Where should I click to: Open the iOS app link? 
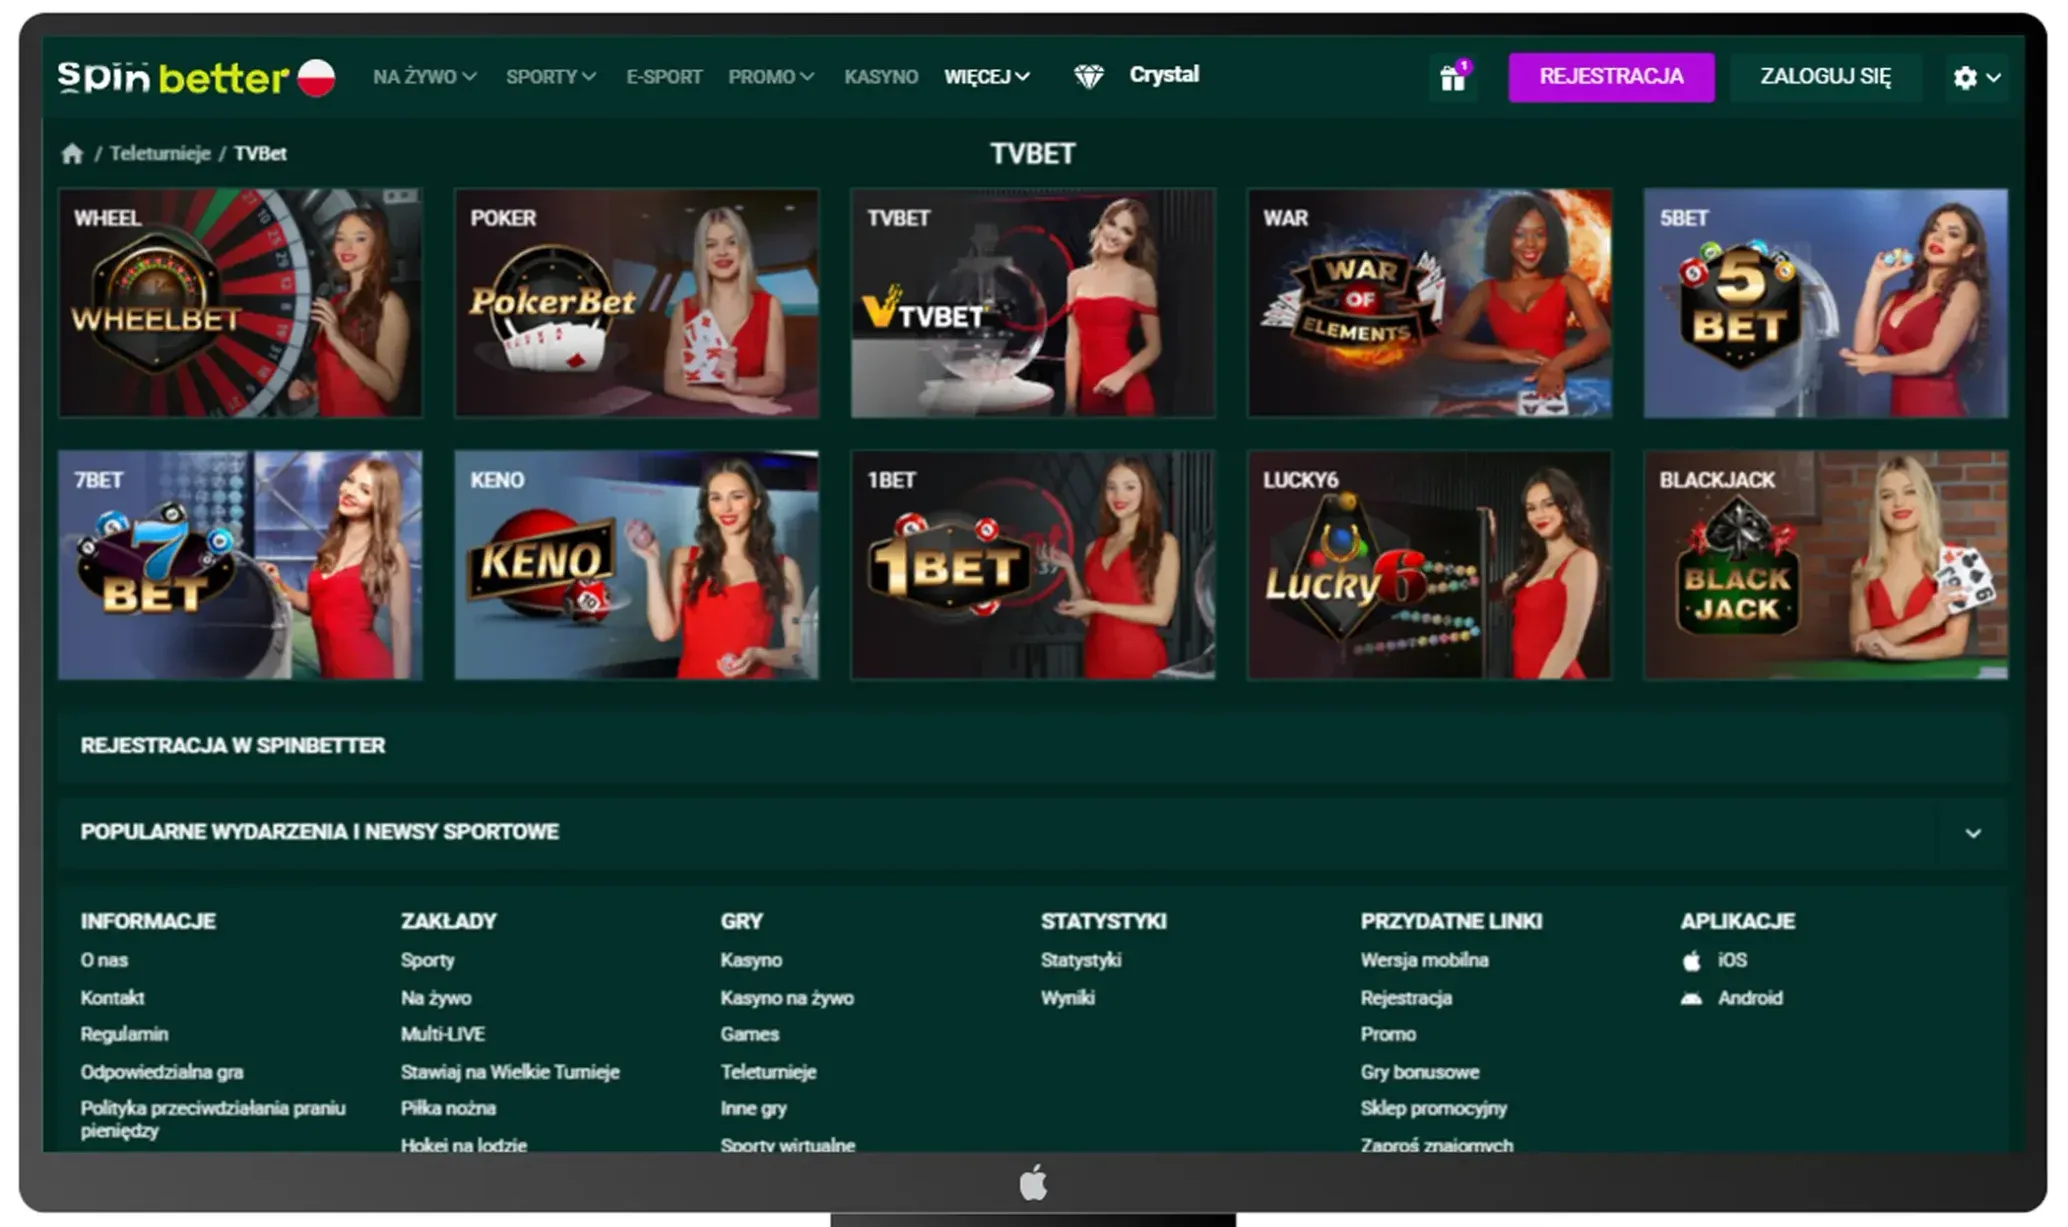(1732, 960)
